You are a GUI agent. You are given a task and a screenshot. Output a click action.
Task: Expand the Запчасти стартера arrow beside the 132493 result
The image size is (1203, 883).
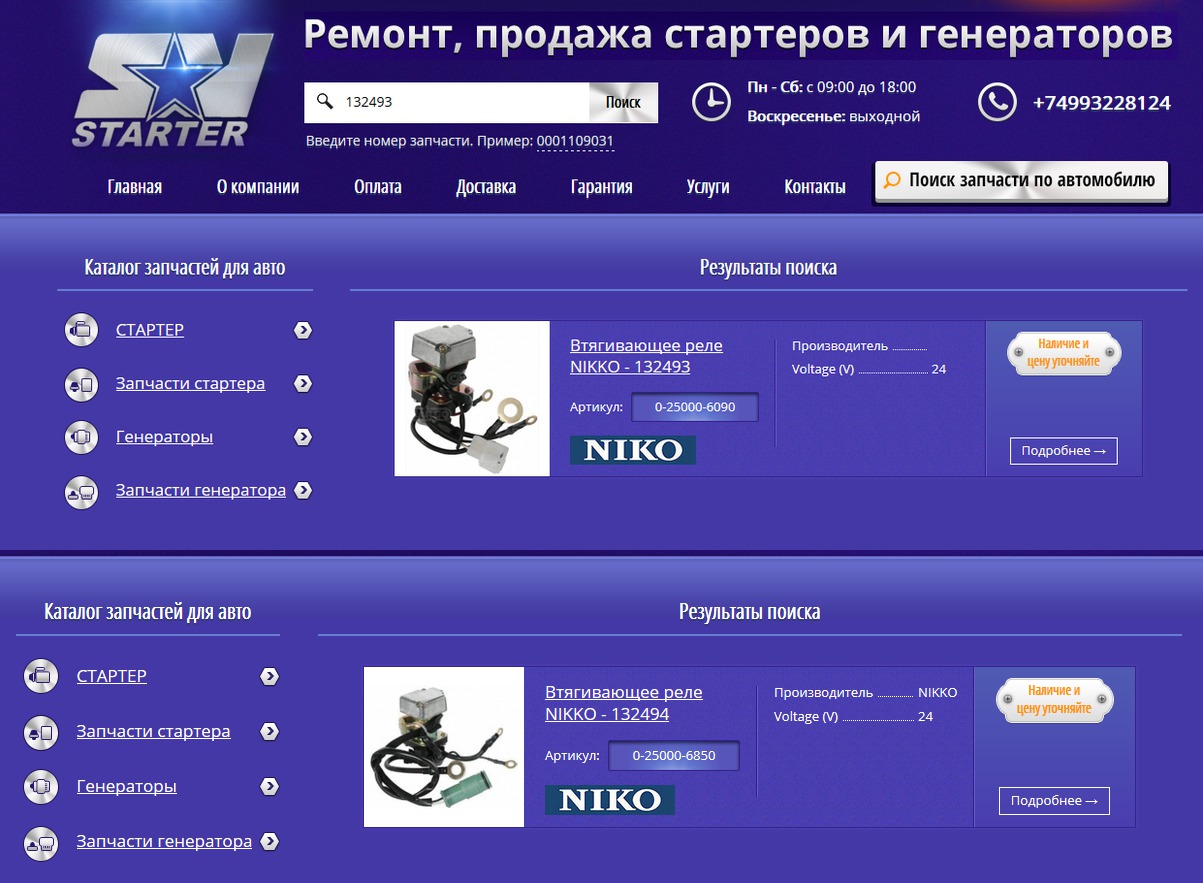tap(303, 384)
